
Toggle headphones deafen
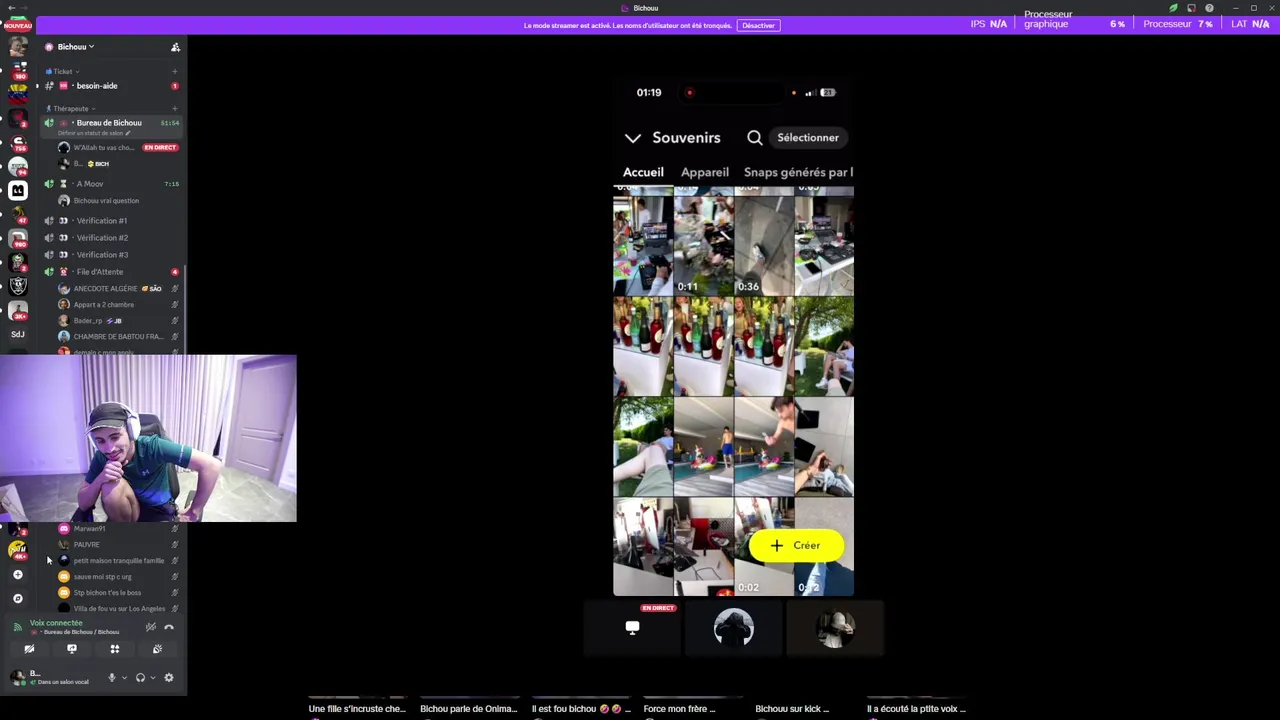tap(140, 678)
